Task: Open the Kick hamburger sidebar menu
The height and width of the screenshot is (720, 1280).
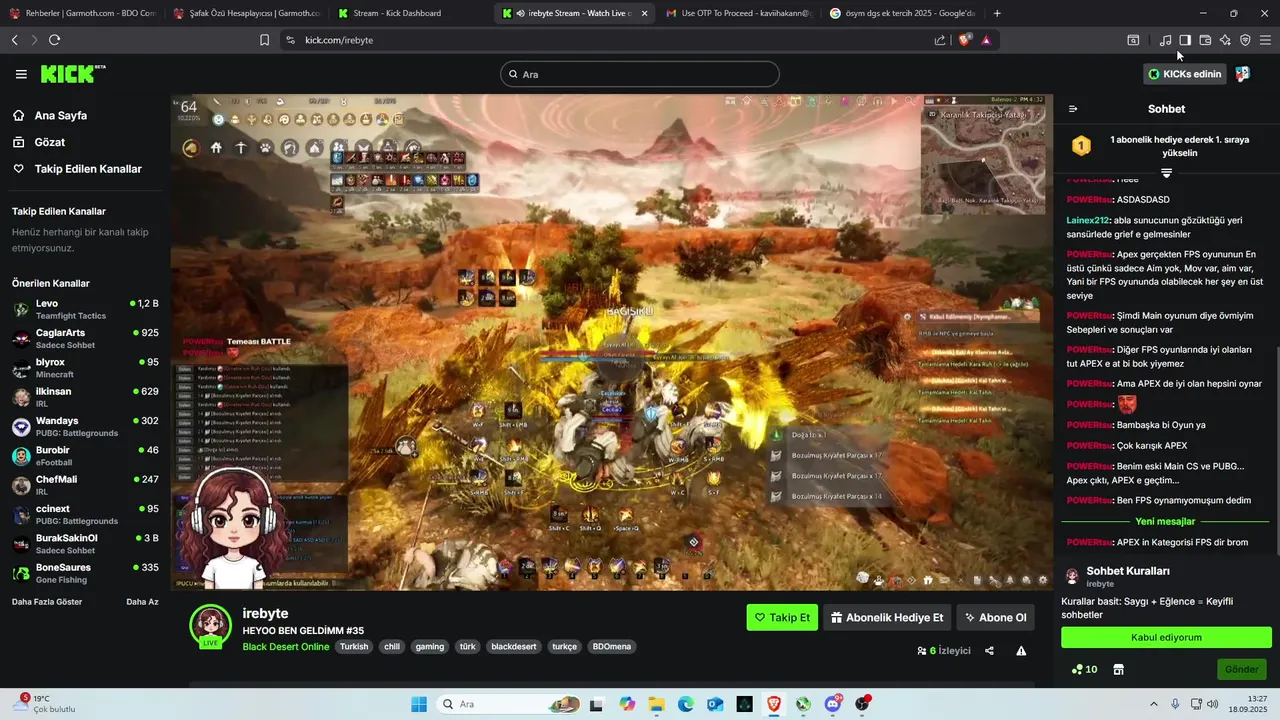Action: point(21,74)
